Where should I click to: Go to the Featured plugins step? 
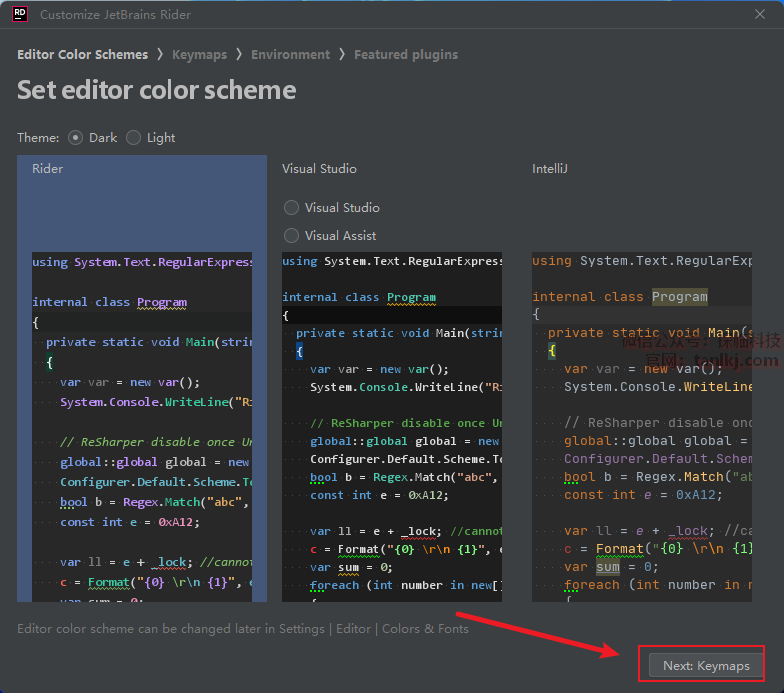(405, 55)
